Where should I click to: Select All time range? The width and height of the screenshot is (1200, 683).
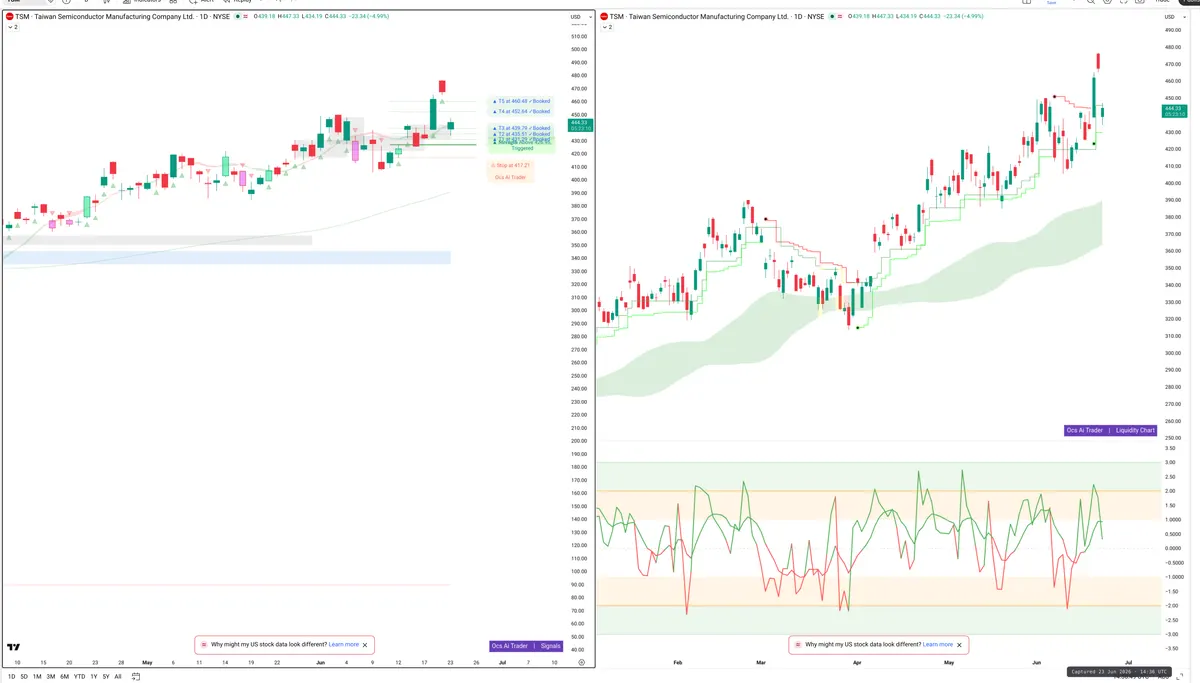pos(118,677)
